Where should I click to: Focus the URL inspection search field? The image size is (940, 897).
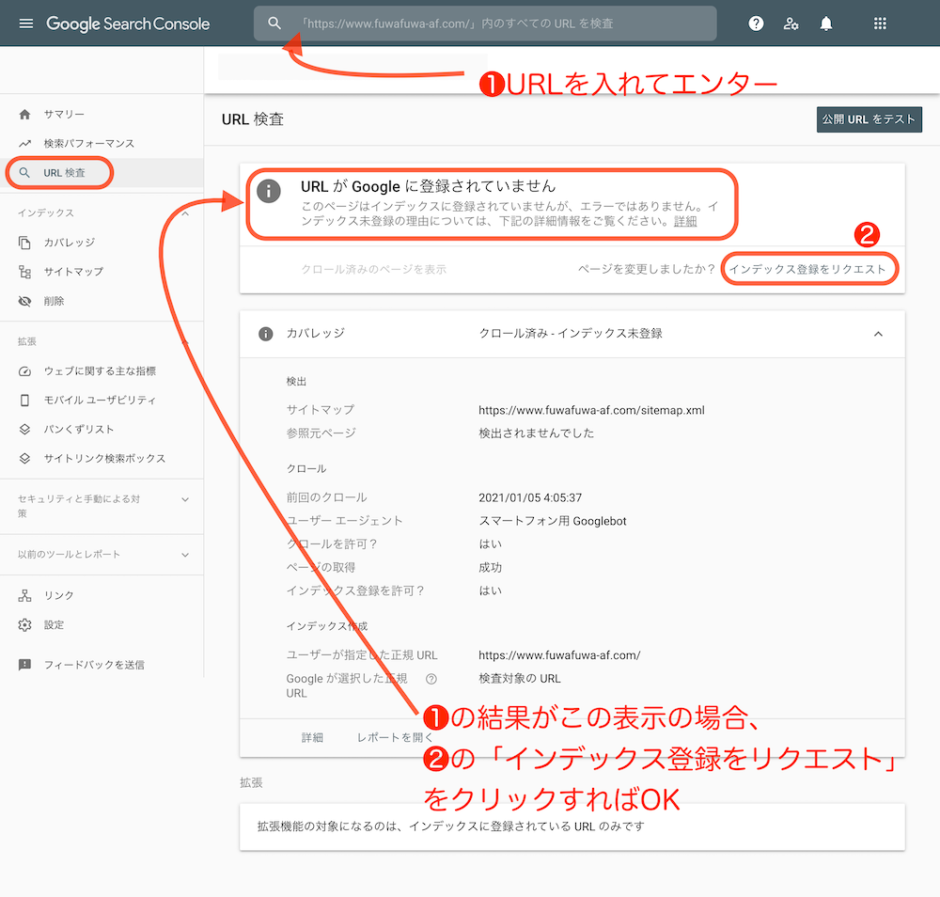[x=485, y=23]
